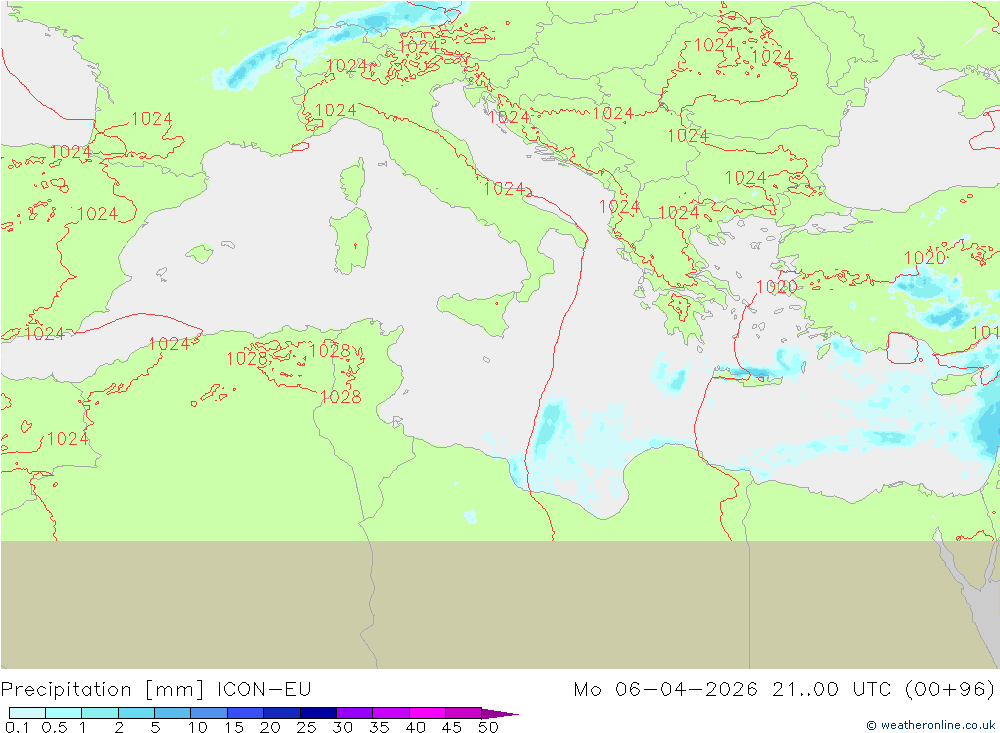Click the legend value '35'

click(379, 727)
